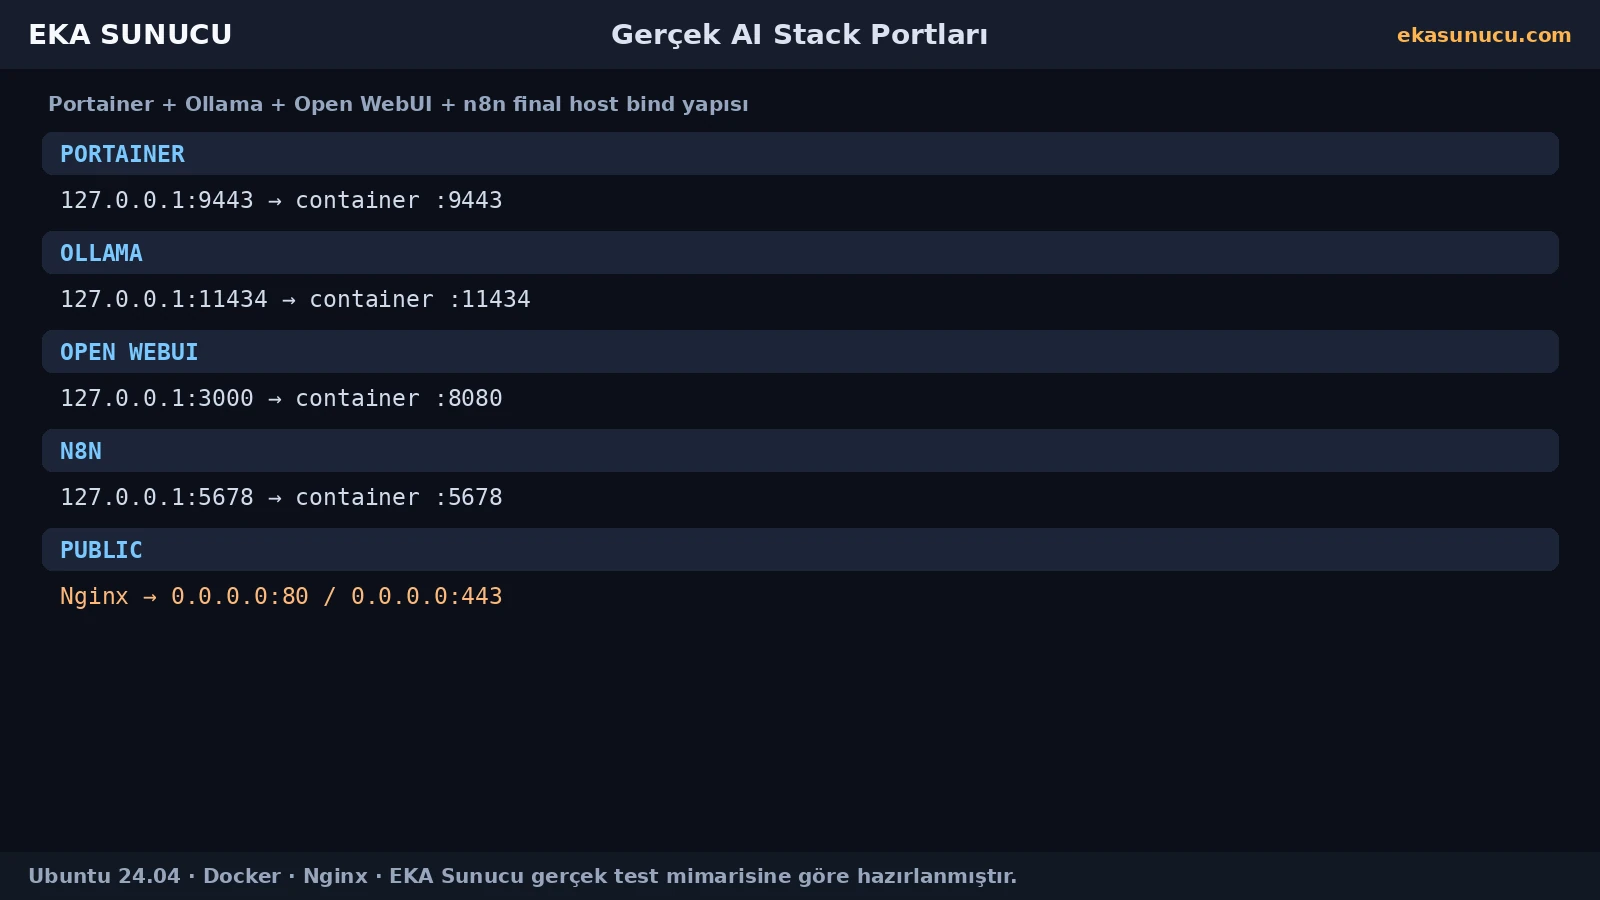Select the OPEN WEBUI section header
This screenshot has width=1600, height=900.
(800, 352)
